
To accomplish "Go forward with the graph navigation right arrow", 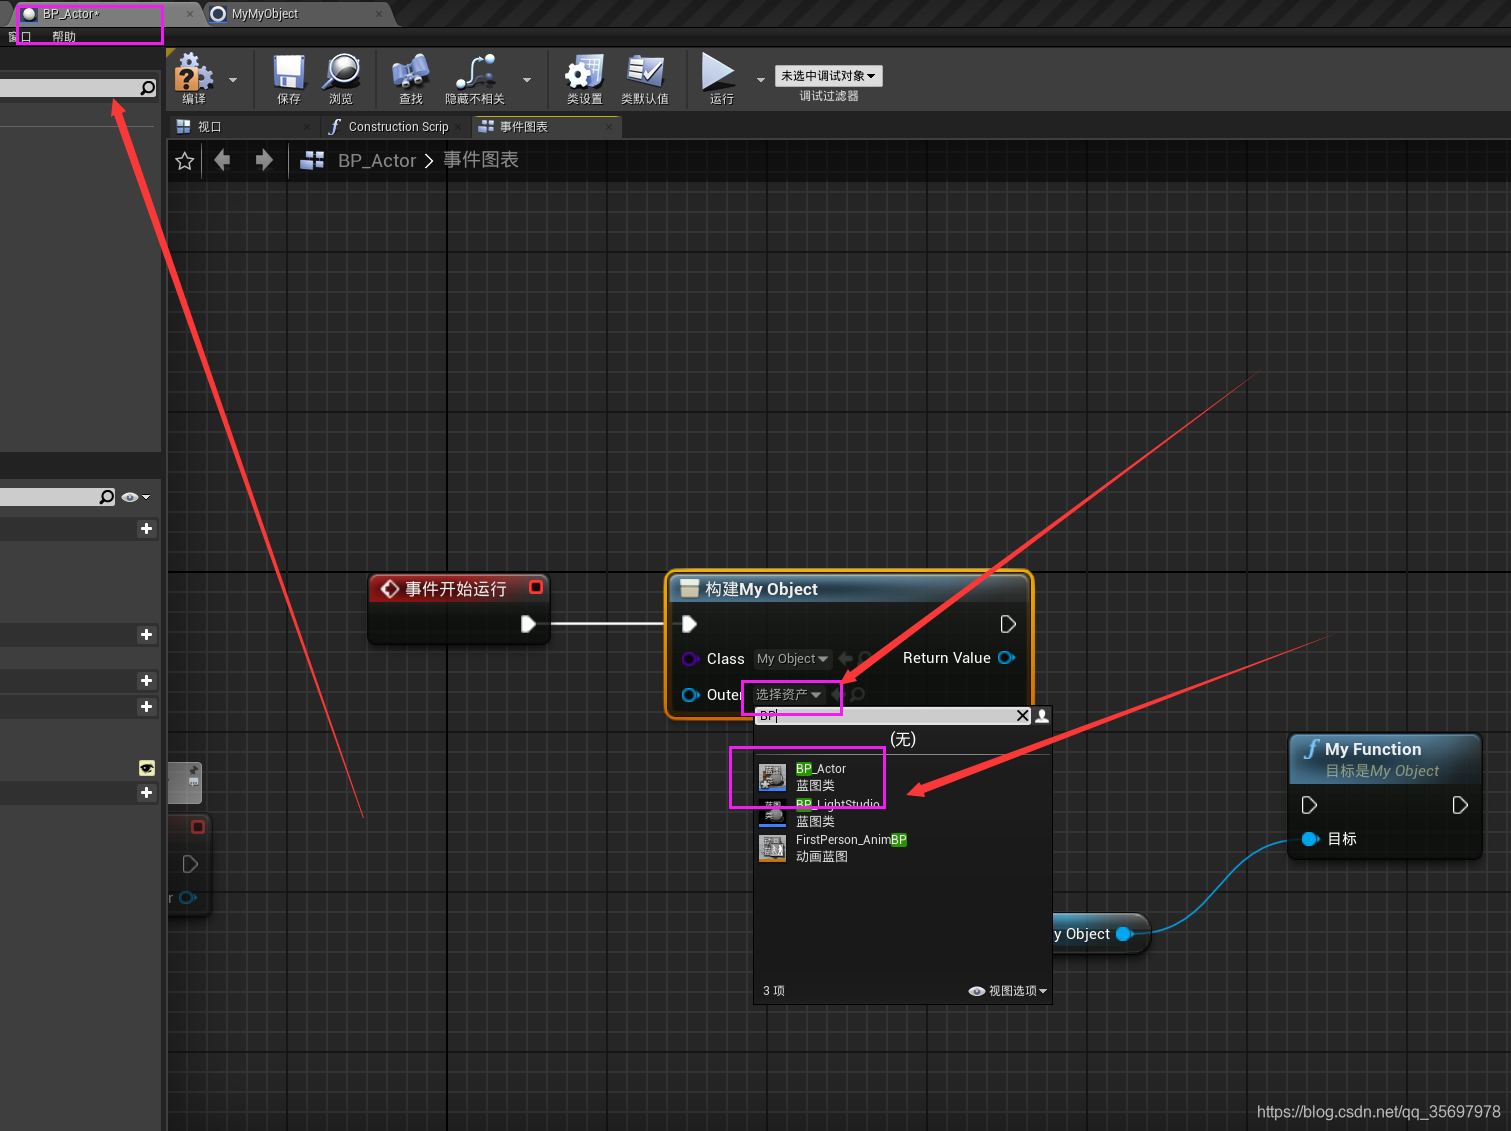I will 264,160.
